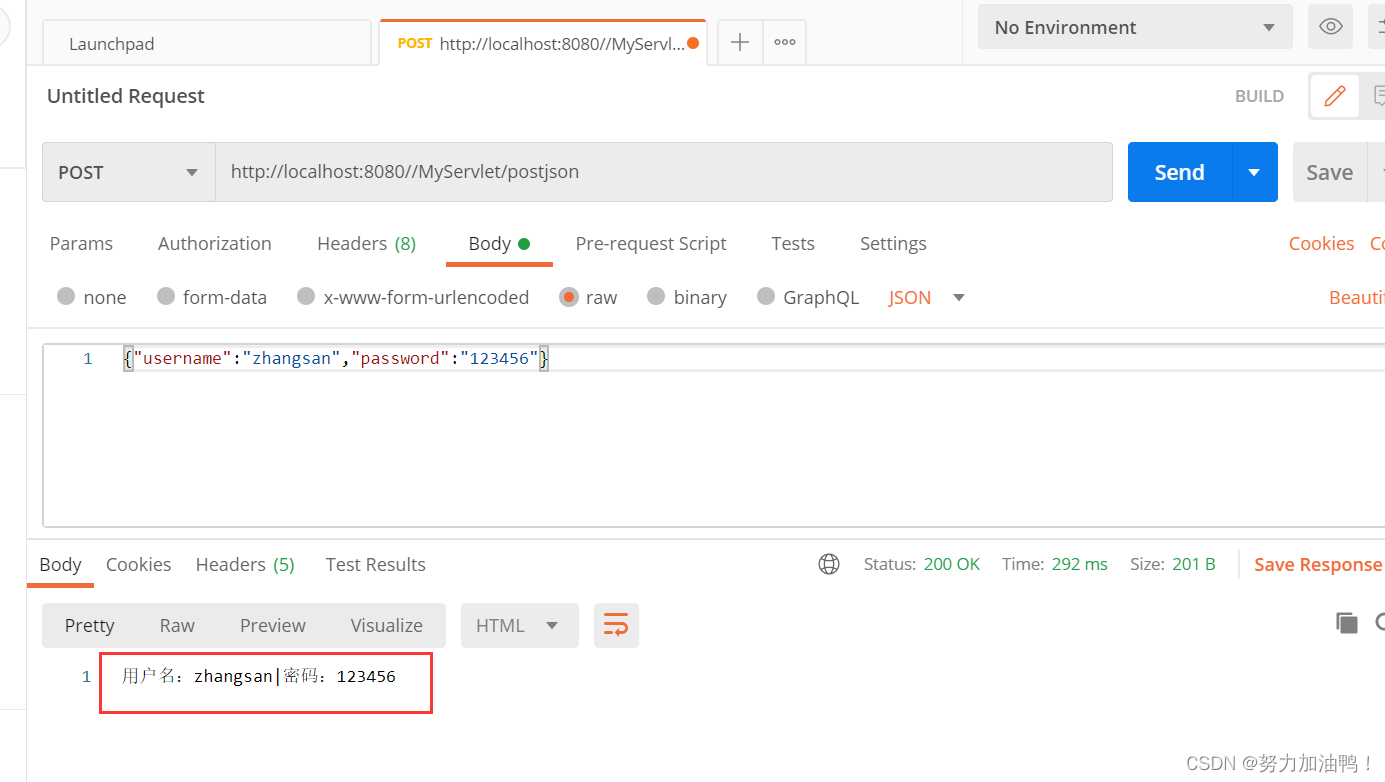
Task: Click the request URL input field
Action: (664, 172)
